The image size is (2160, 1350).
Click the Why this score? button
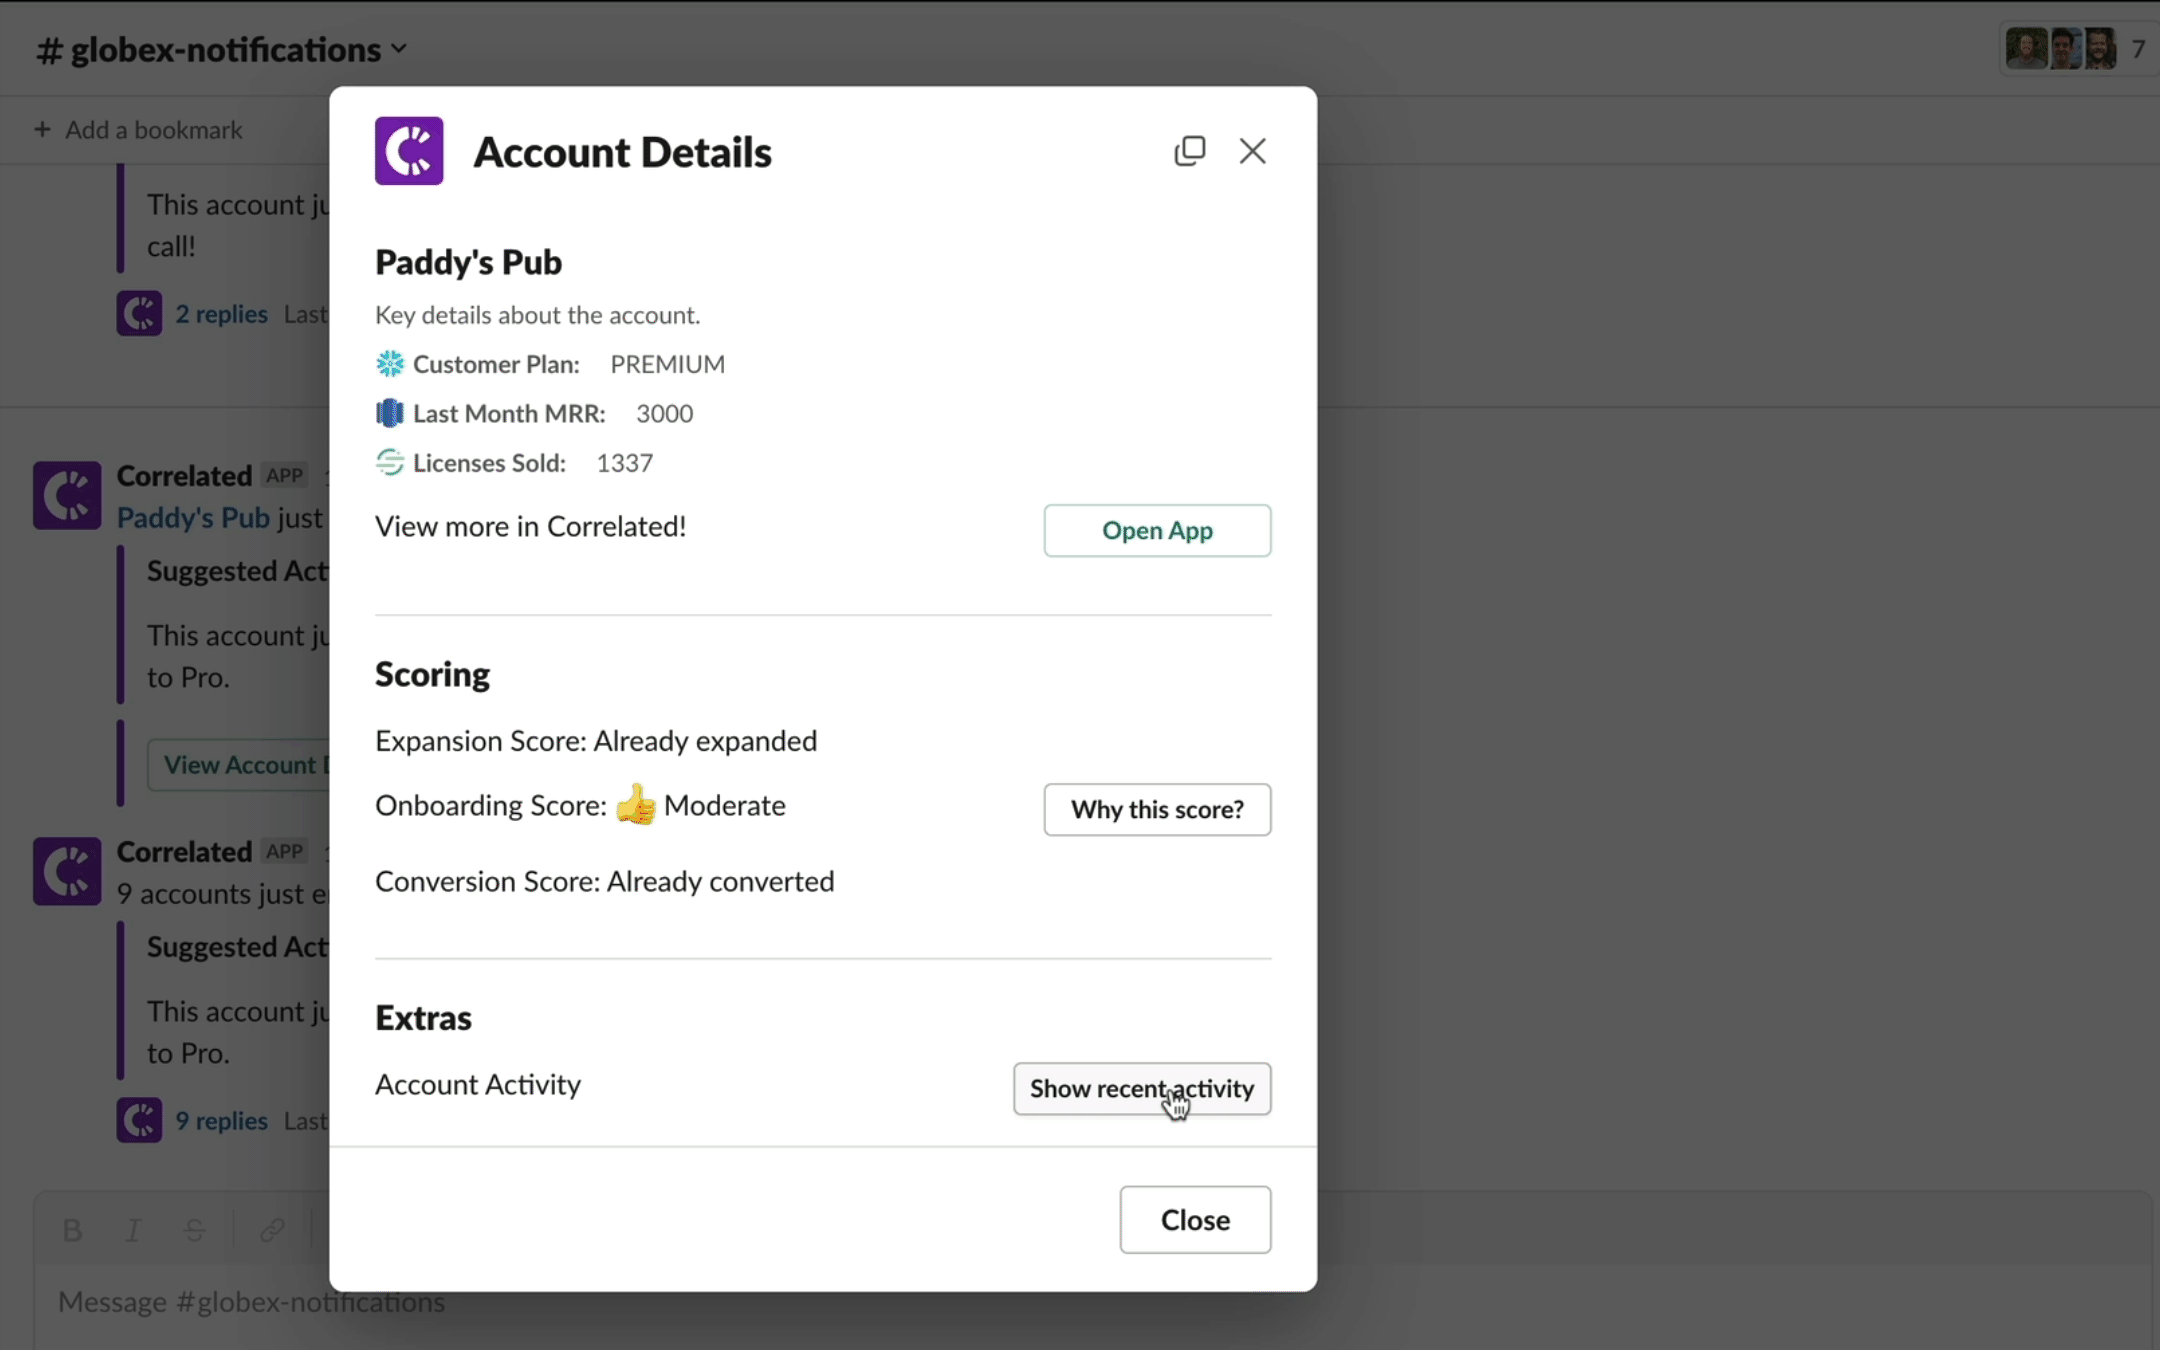pyautogui.click(x=1157, y=809)
